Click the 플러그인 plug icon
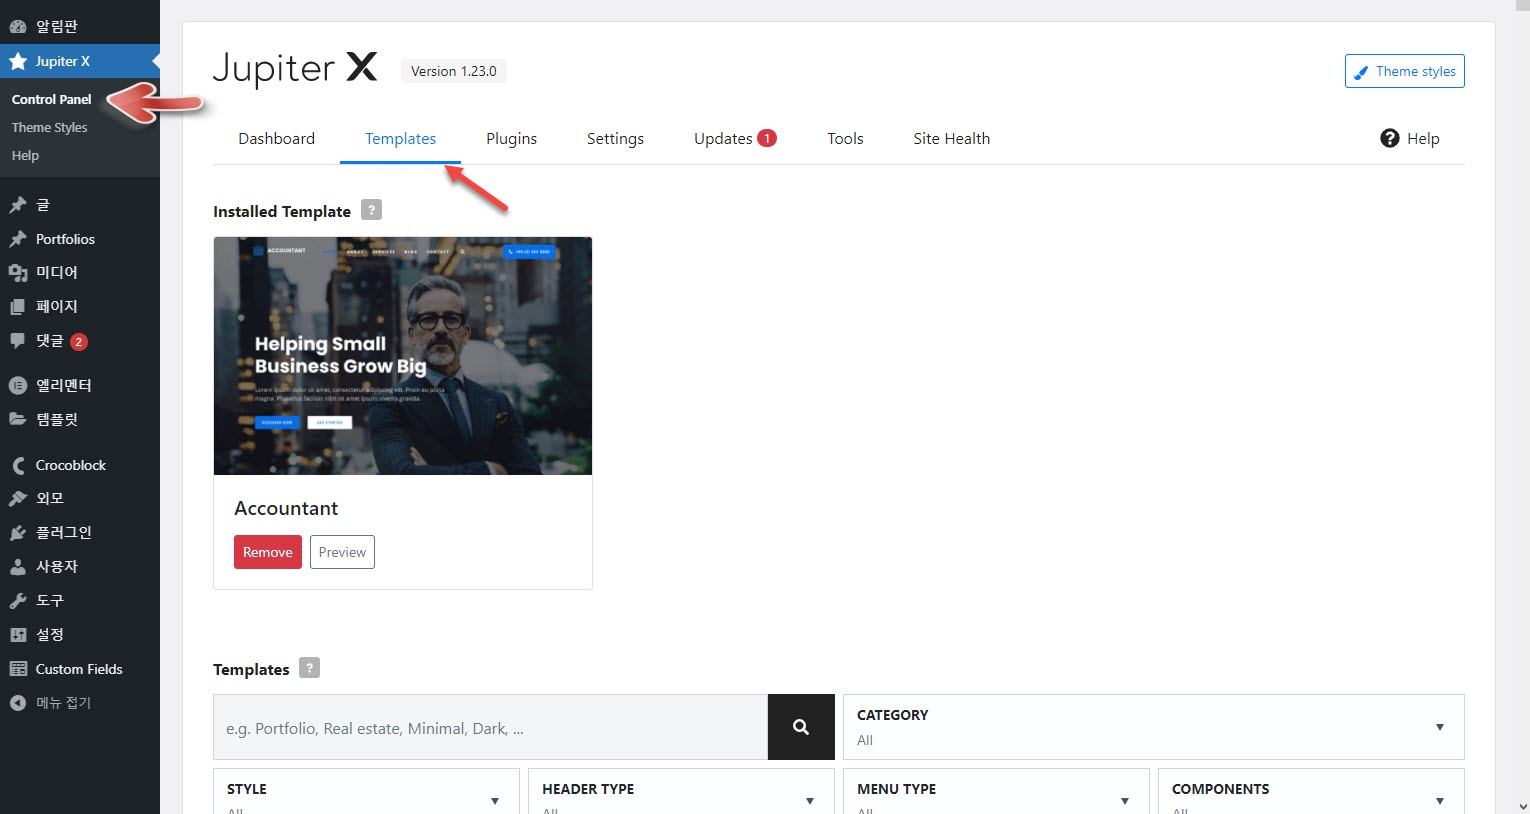Screen dimensions: 1530x814 (18, 532)
